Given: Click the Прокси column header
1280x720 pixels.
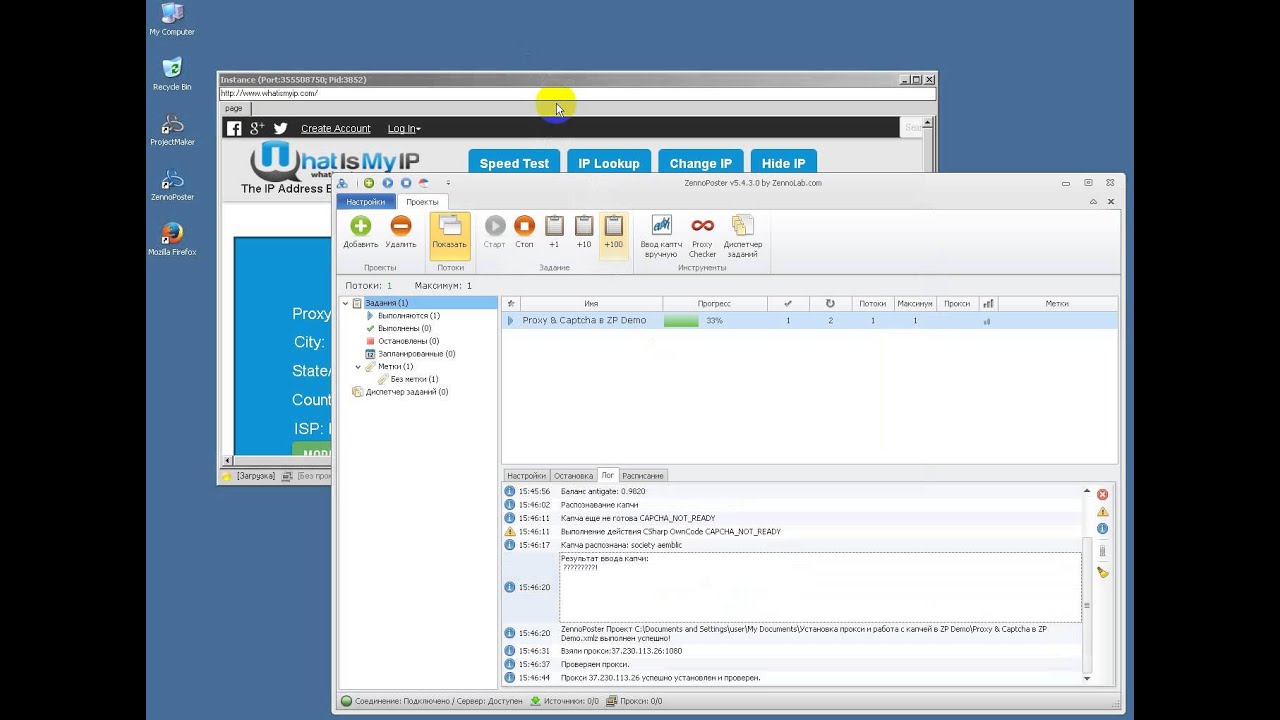Looking at the screenshot, I should pyautogui.click(x=957, y=304).
